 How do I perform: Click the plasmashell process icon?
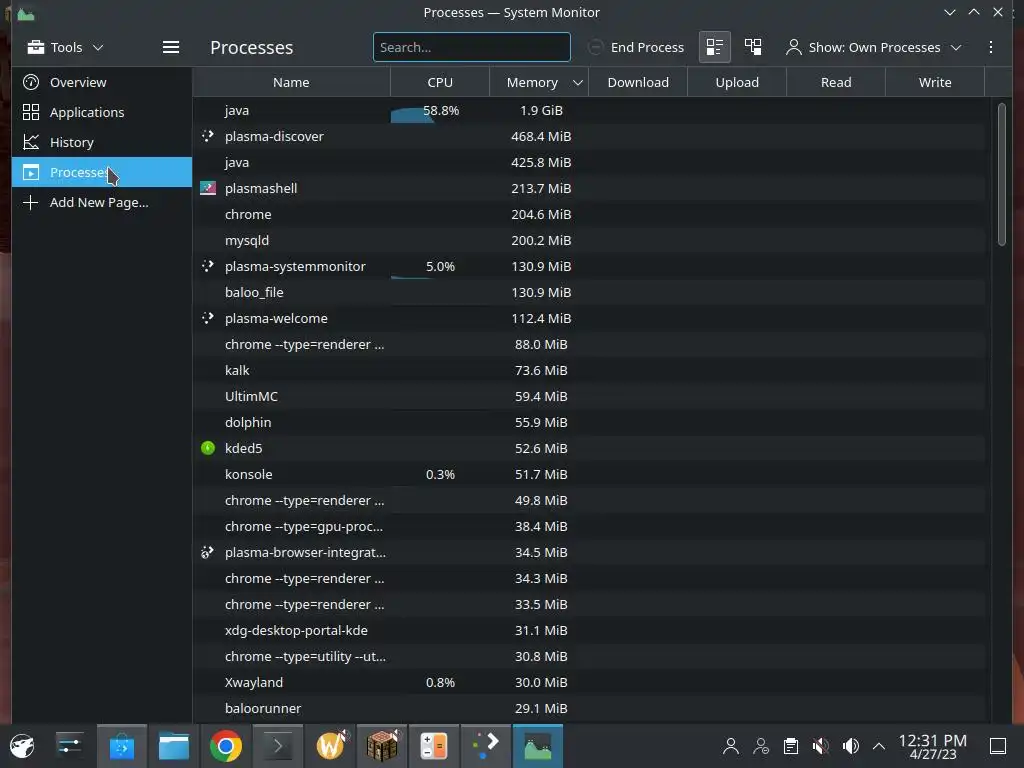pos(208,188)
